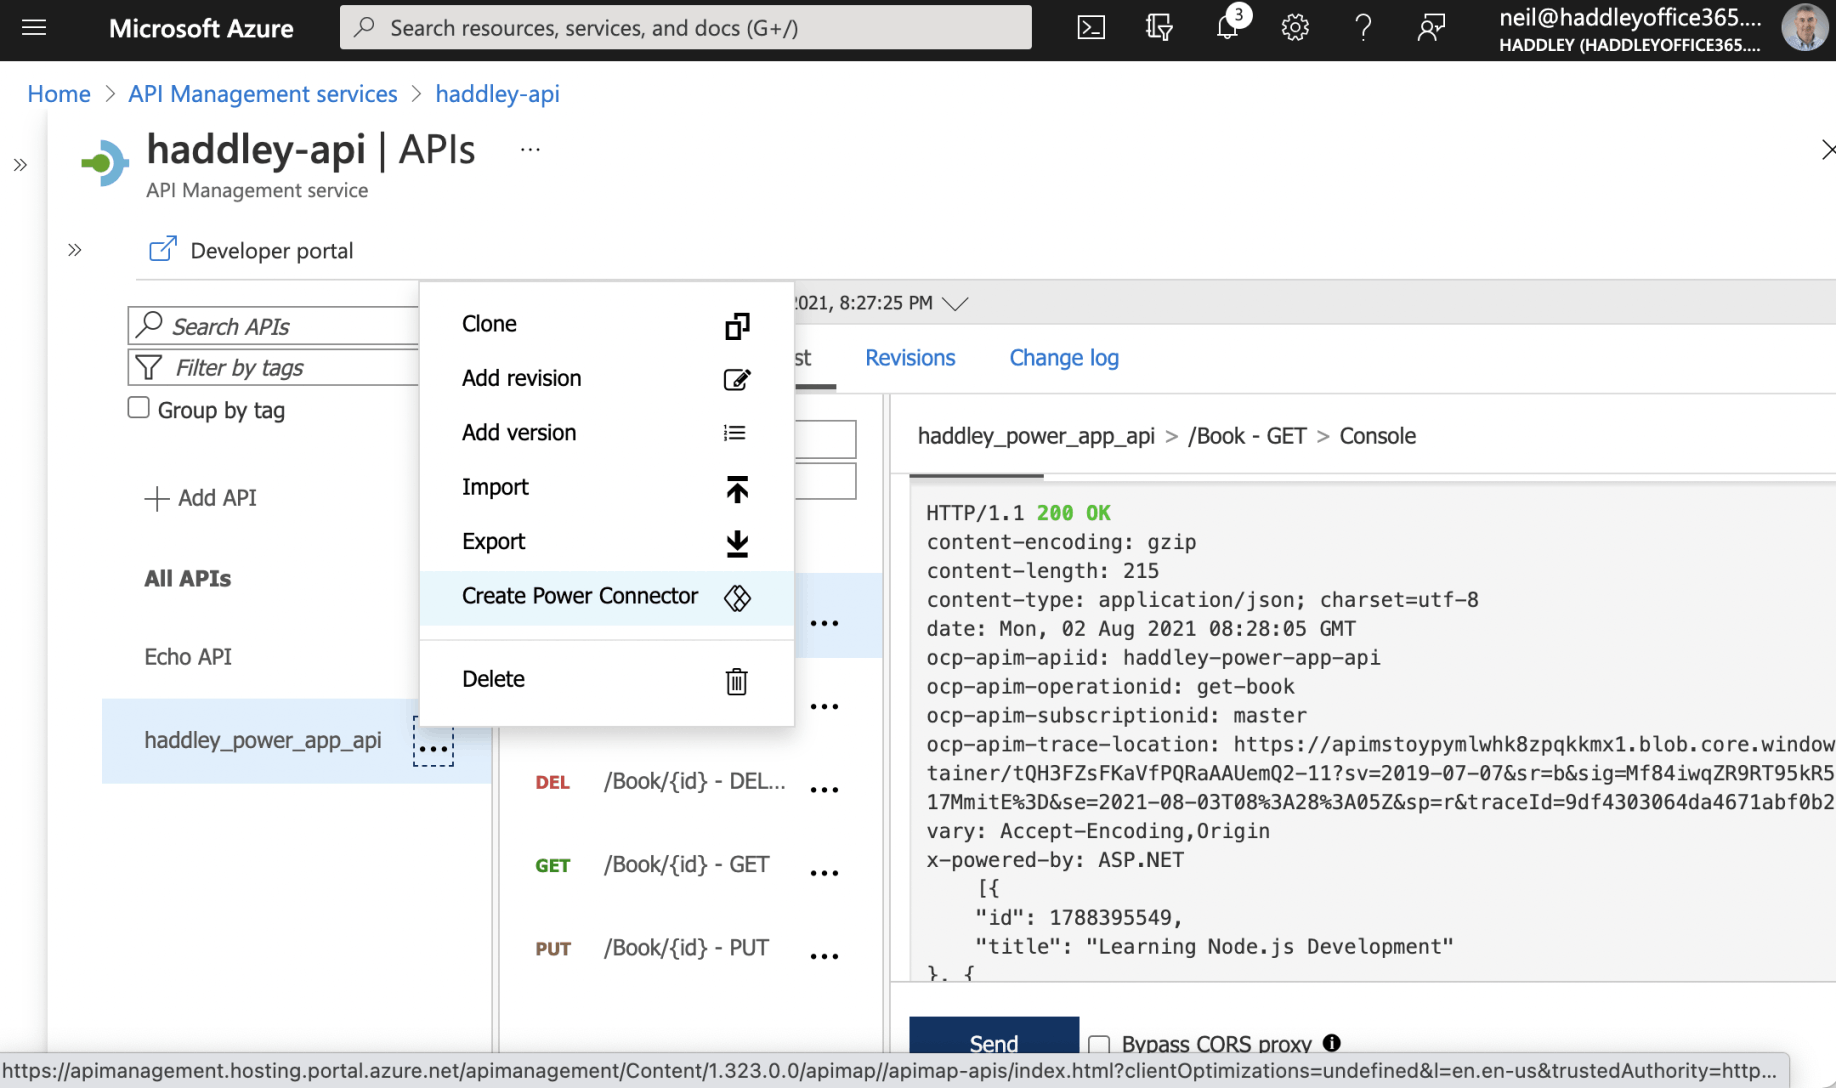Switch to the Change log tab
The height and width of the screenshot is (1088, 1836).
point(1064,358)
